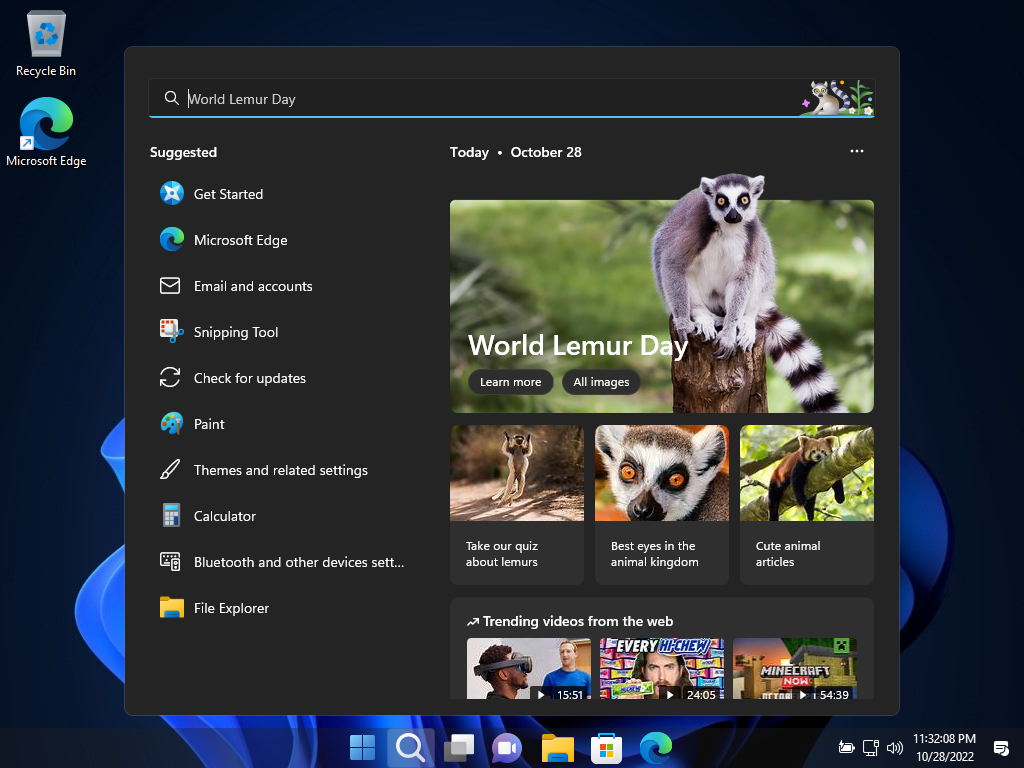Open Task View in taskbar
Screen dimensions: 1024x768
tap(459, 747)
